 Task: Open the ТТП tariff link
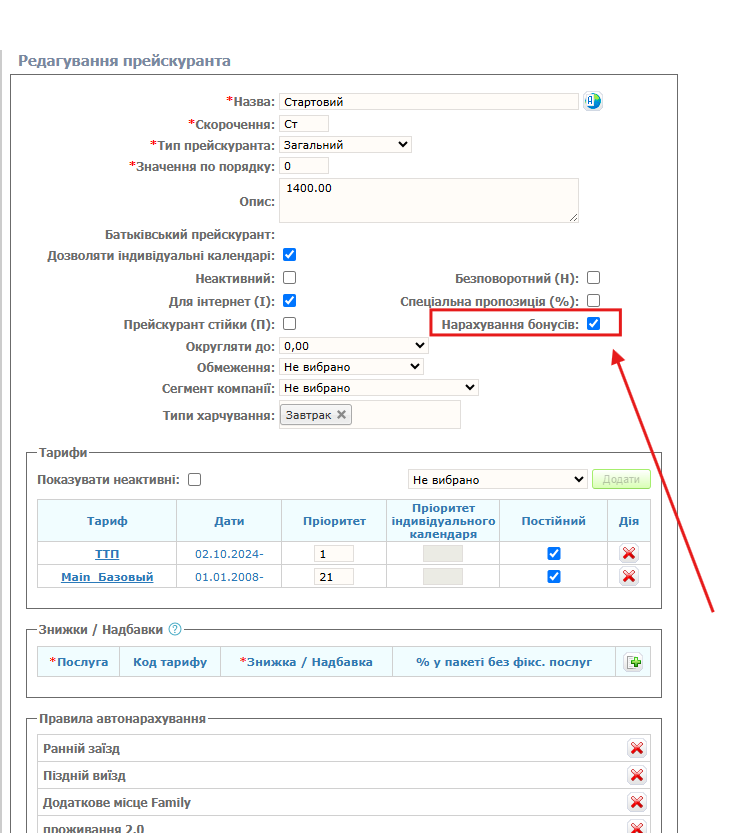point(106,554)
